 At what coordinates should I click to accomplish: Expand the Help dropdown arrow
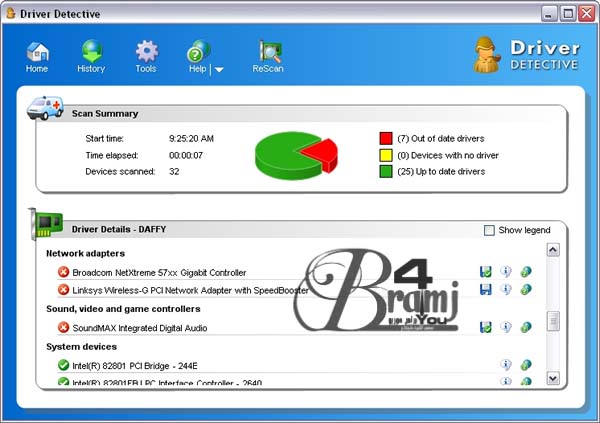219,70
